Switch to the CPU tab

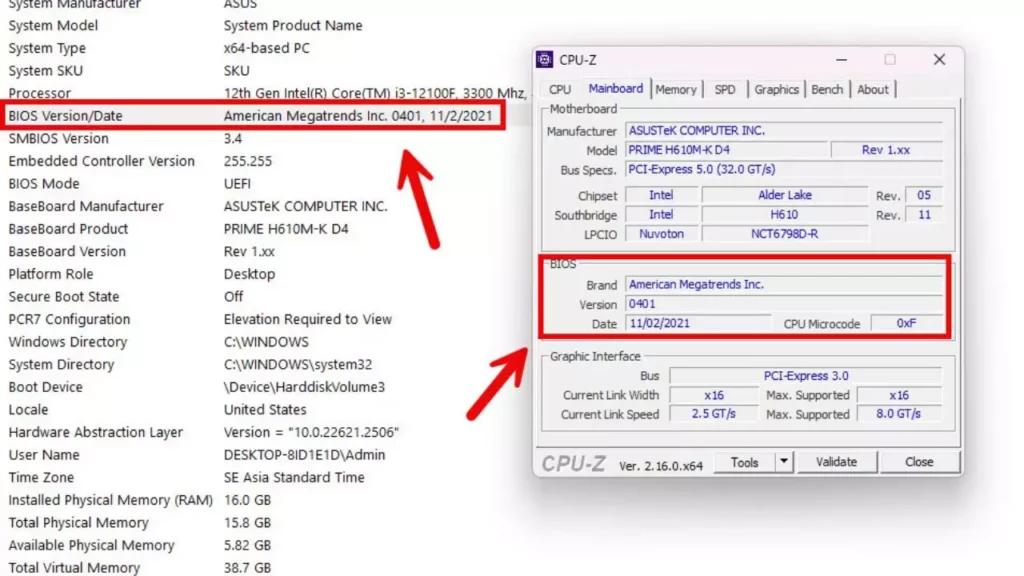560,90
